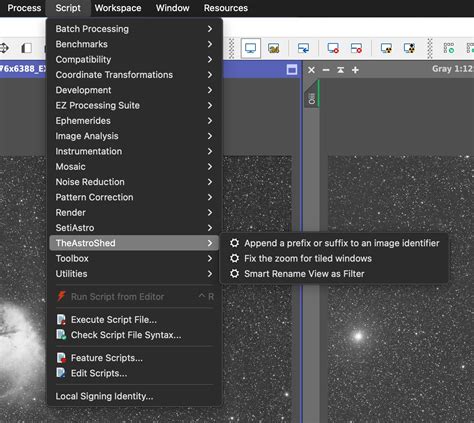The image size is (474, 423).
Task: Click the Gray 1:12 window title text
Action: (453, 69)
